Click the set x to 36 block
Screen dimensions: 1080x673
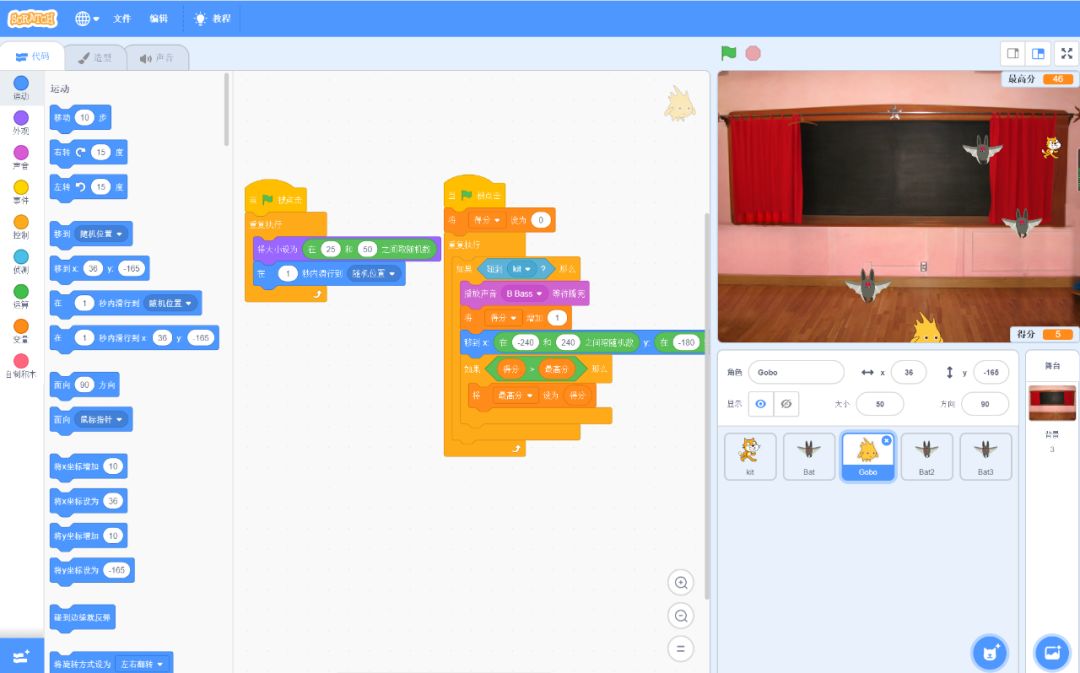point(89,501)
